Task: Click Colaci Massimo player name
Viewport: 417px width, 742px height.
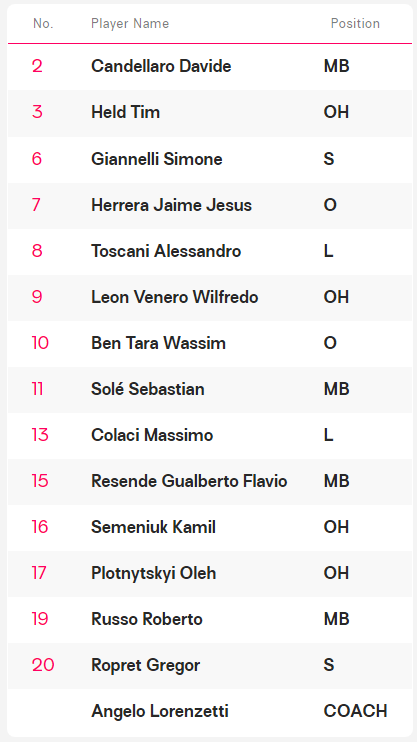Action: pyautogui.click(x=152, y=435)
